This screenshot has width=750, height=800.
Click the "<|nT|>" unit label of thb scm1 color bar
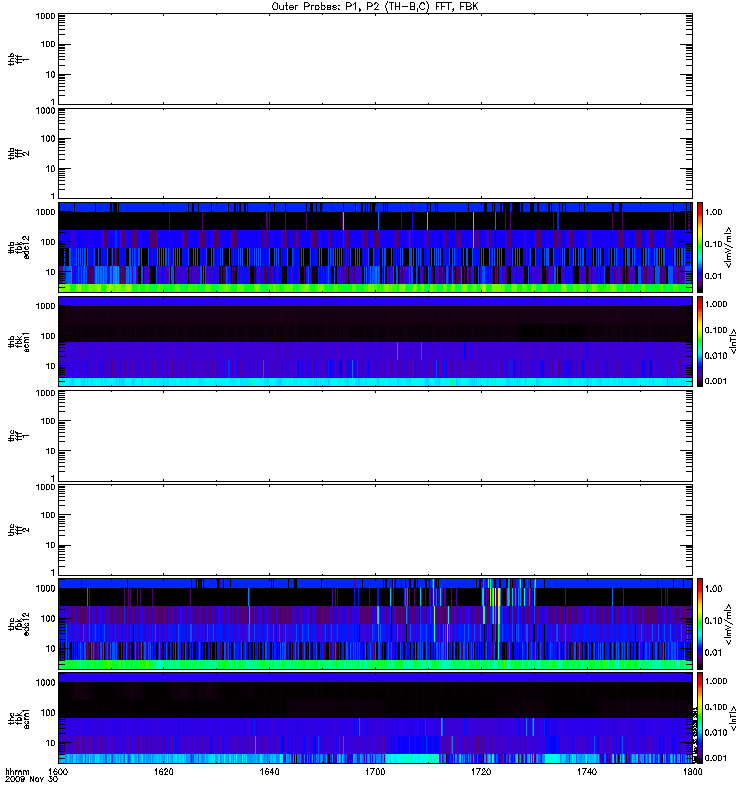(x=733, y=341)
